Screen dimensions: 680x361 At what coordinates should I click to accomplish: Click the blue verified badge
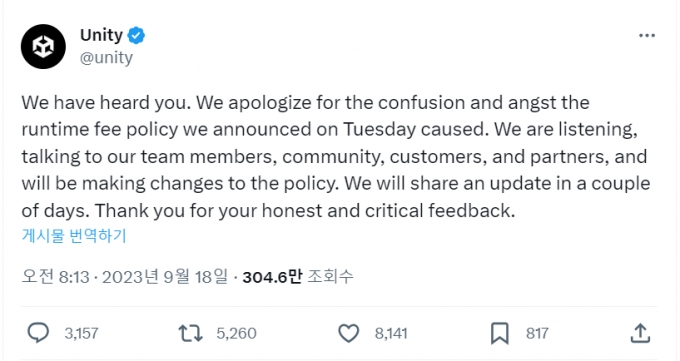136,36
